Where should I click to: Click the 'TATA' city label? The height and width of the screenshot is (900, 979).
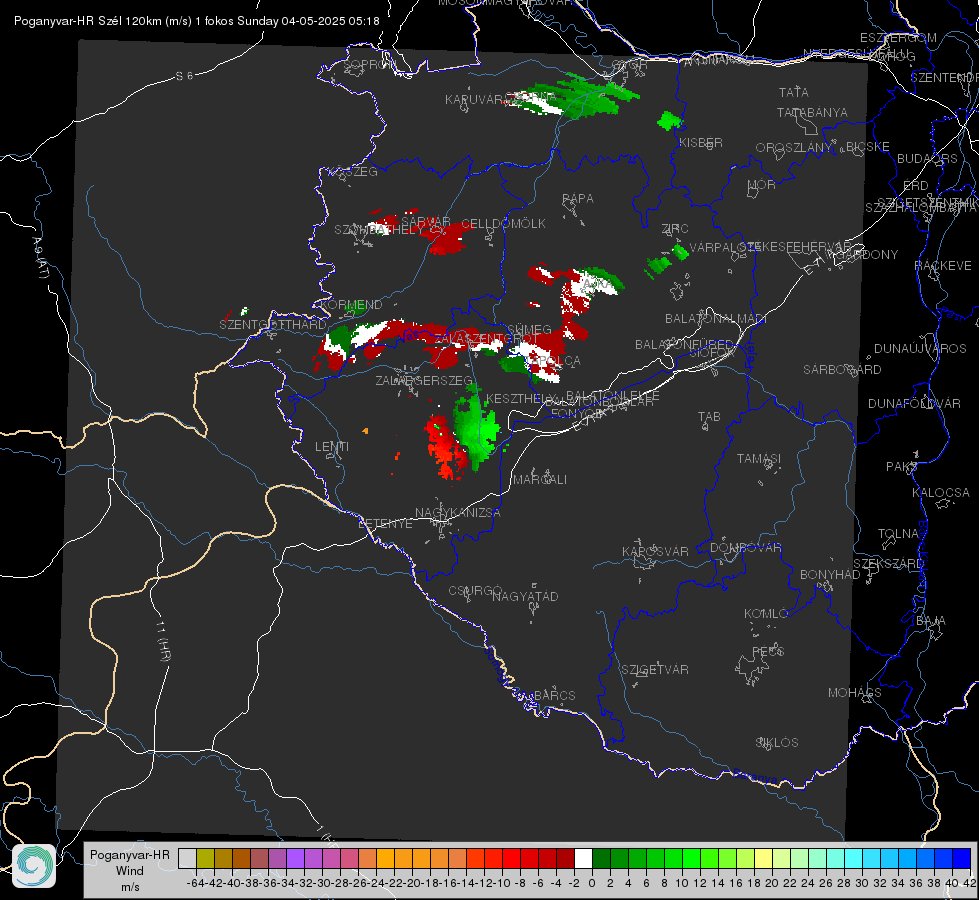(x=794, y=92)
